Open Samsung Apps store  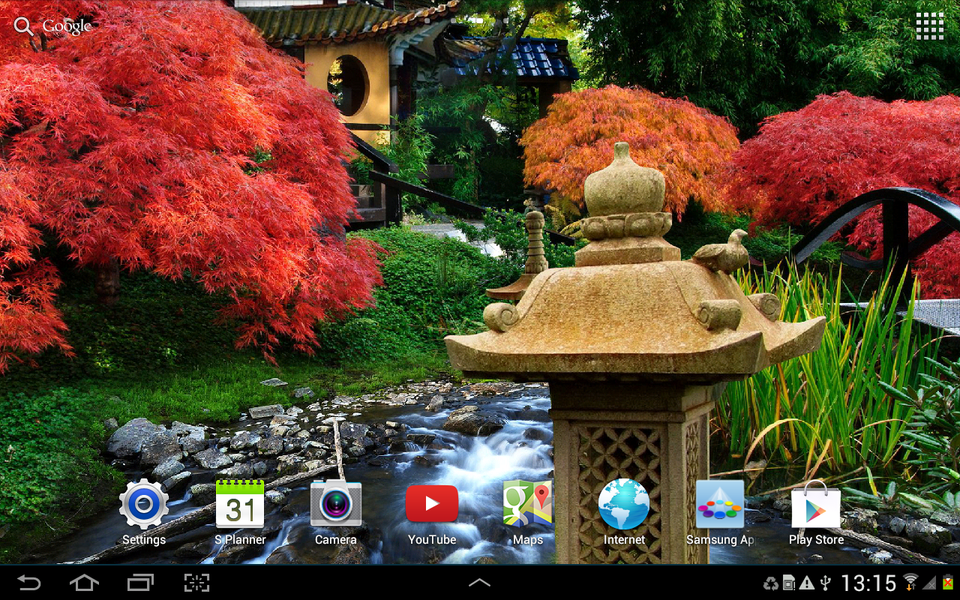(x=720, y=505)
